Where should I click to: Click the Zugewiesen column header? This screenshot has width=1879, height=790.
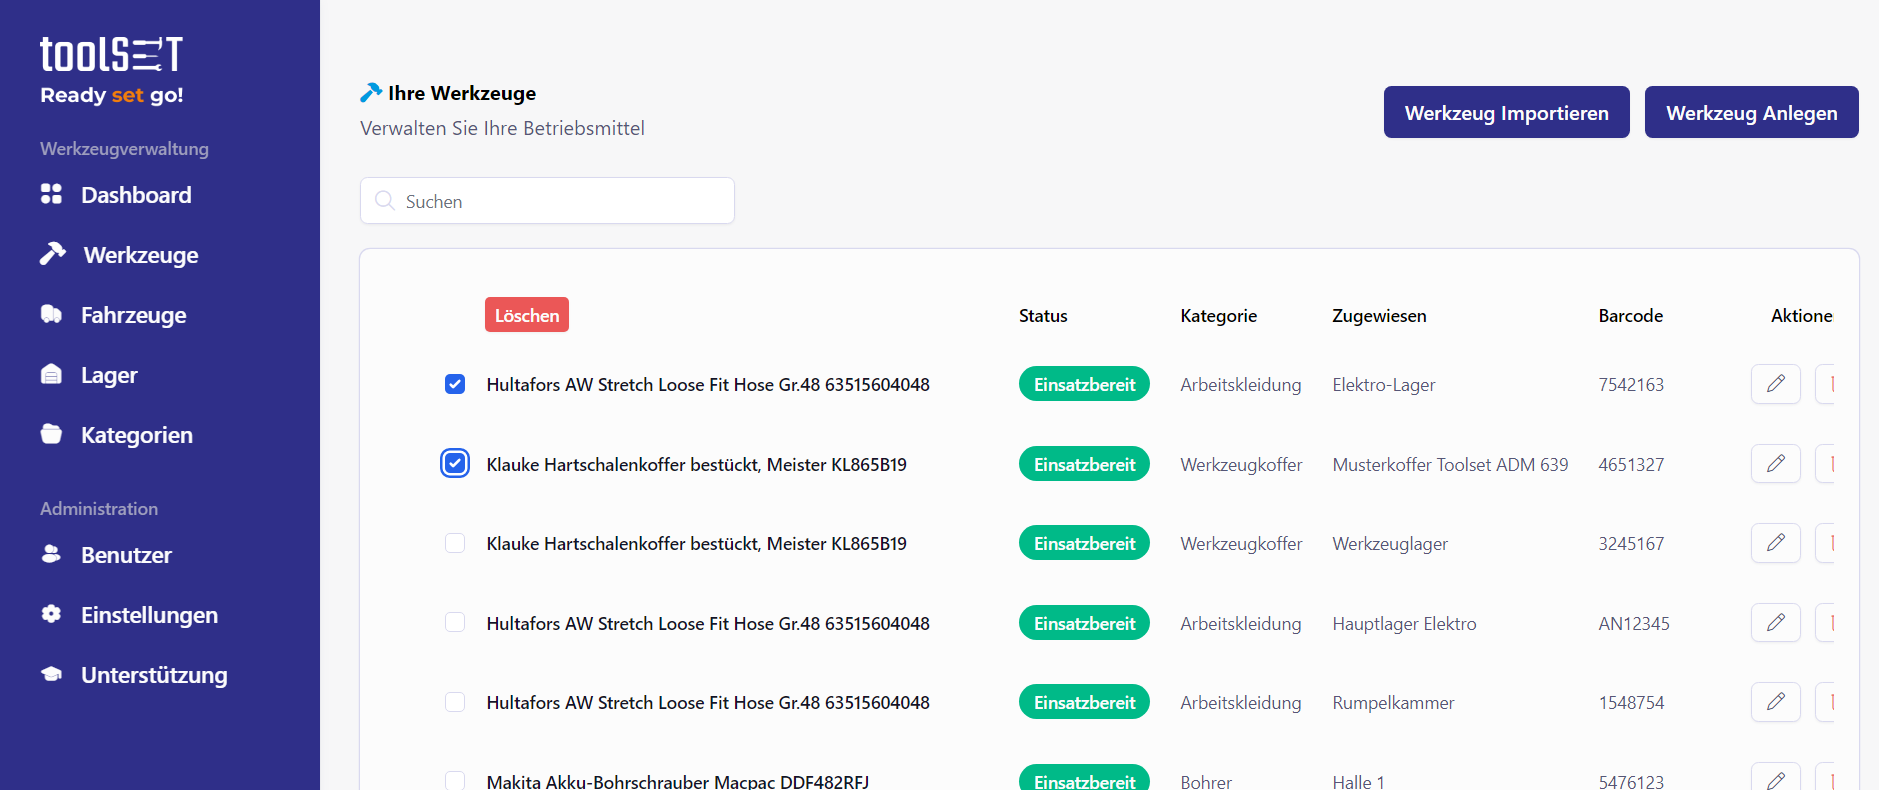click(1379, 316)
